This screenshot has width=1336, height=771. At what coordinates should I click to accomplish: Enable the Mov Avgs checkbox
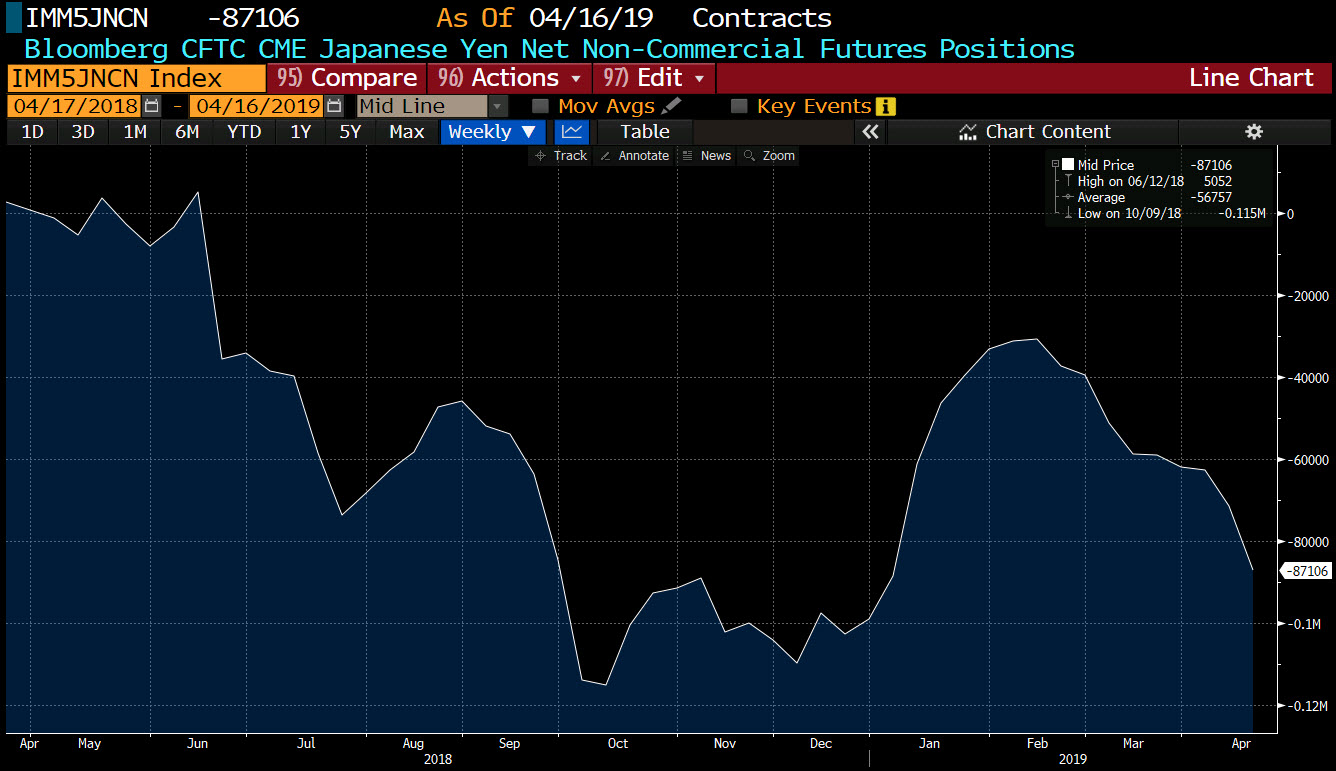[540, 106]
